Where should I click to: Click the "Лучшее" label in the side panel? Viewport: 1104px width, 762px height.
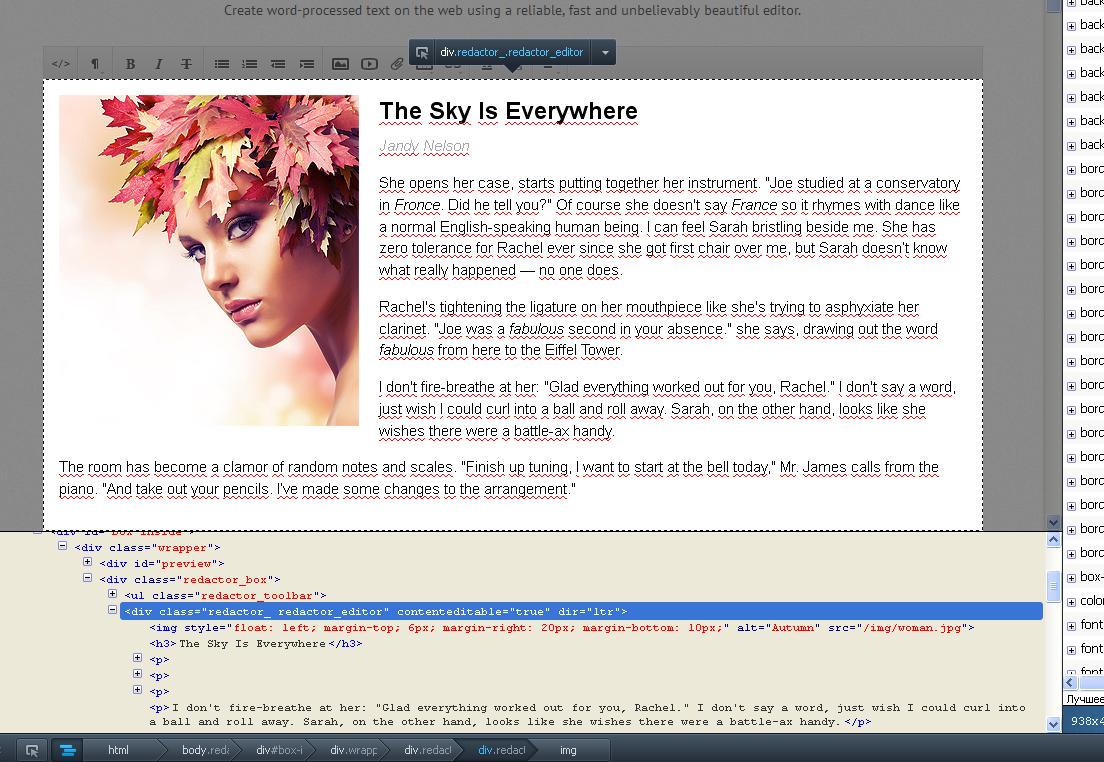[x=1085, y=699]
